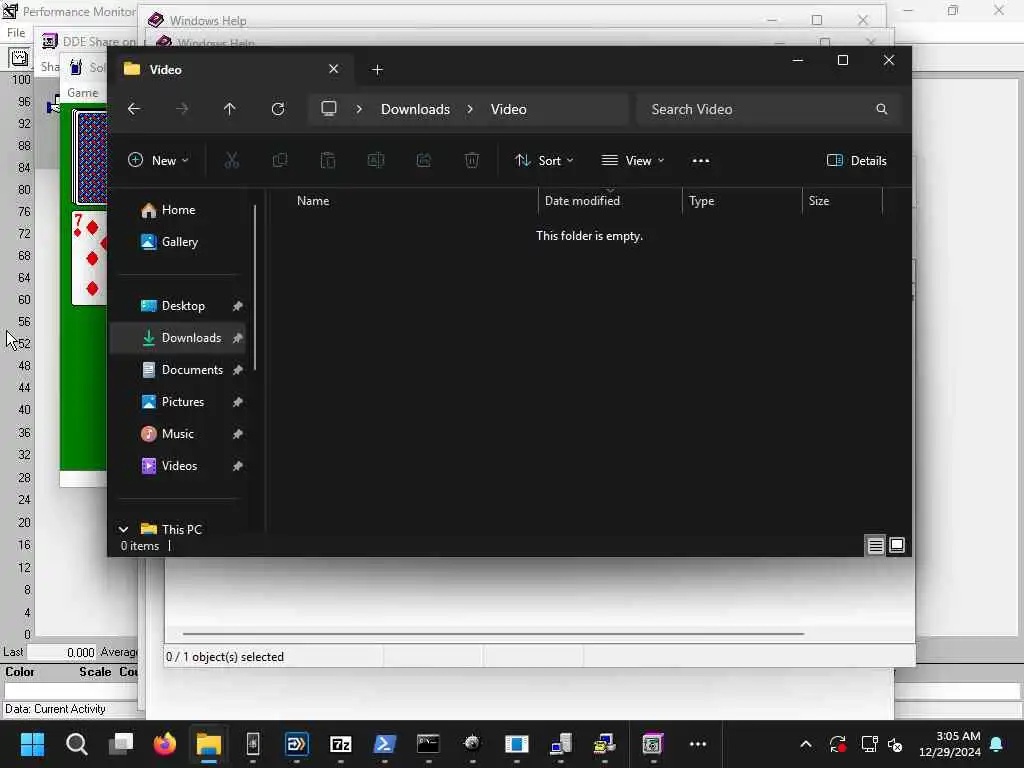Image resolution: width=1024 pixels, height=768 pixels.
Task: Select Downloads in navigation pane
Action: pos(178,338)
